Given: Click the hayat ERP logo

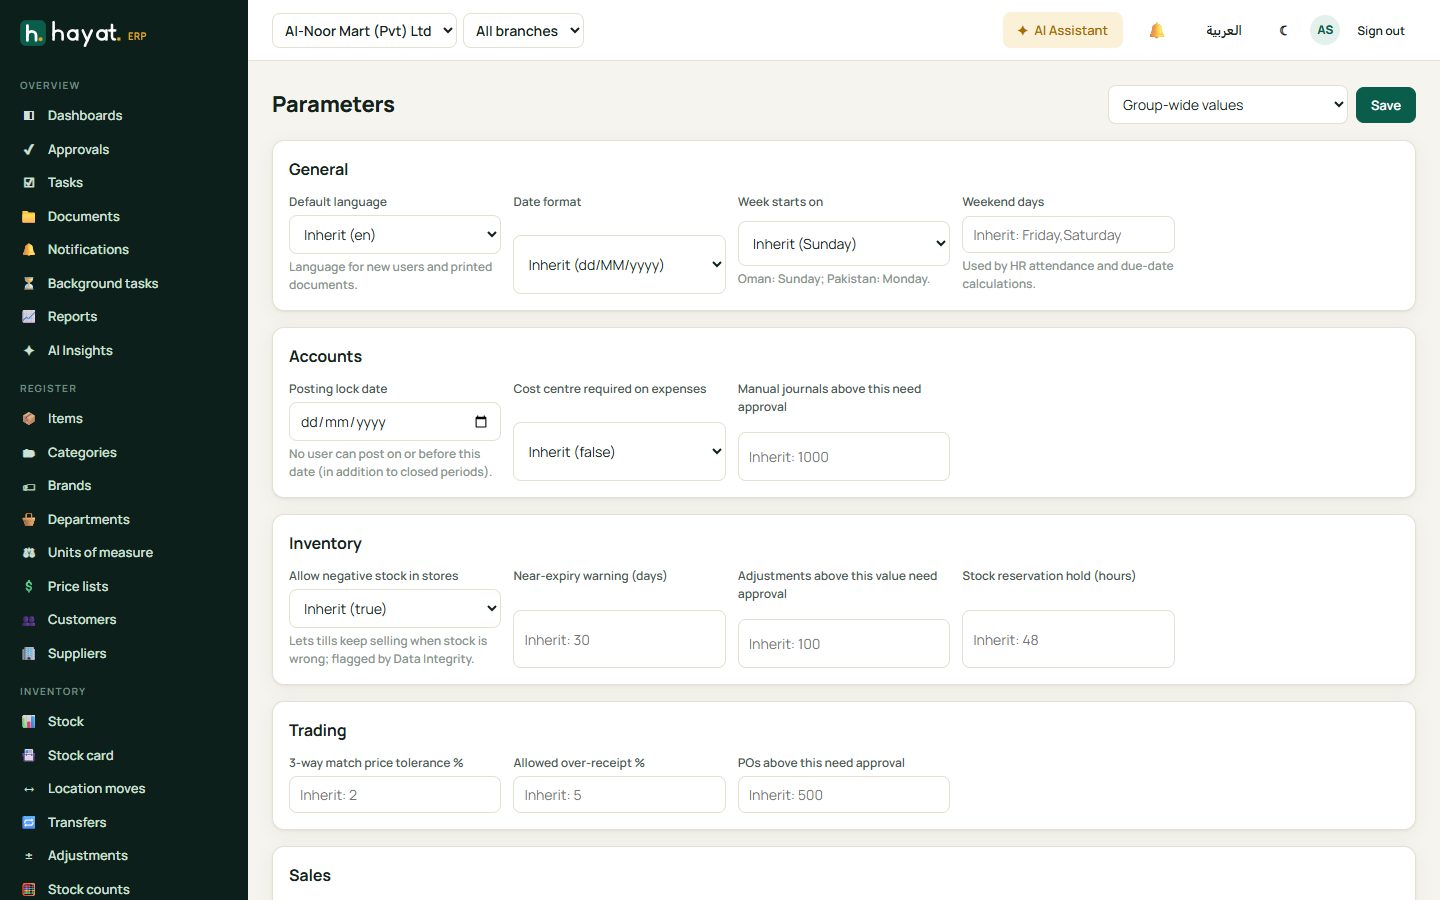Looking at the screenshot, I should [84, 34].
